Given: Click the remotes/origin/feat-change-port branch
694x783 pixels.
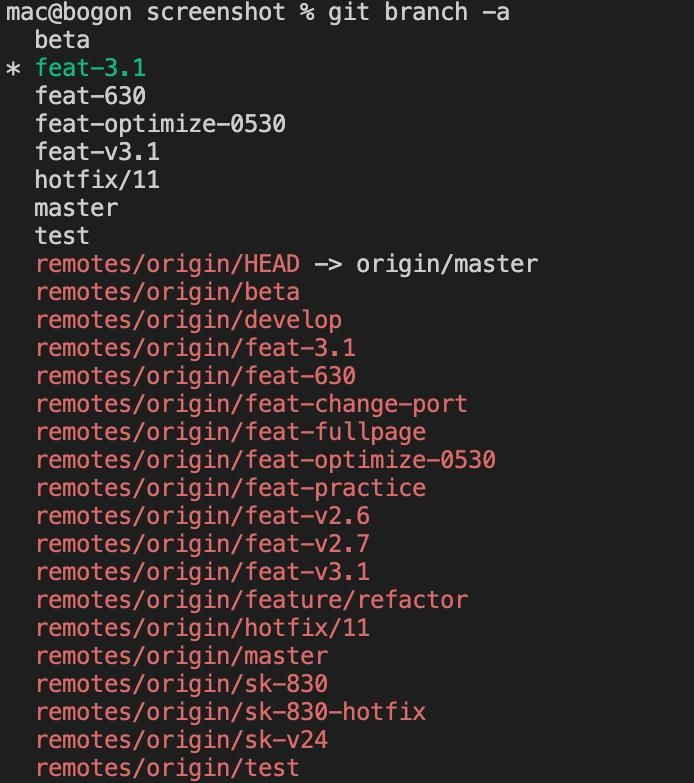Looking at the screenshot, I should (x=251, y=404).
